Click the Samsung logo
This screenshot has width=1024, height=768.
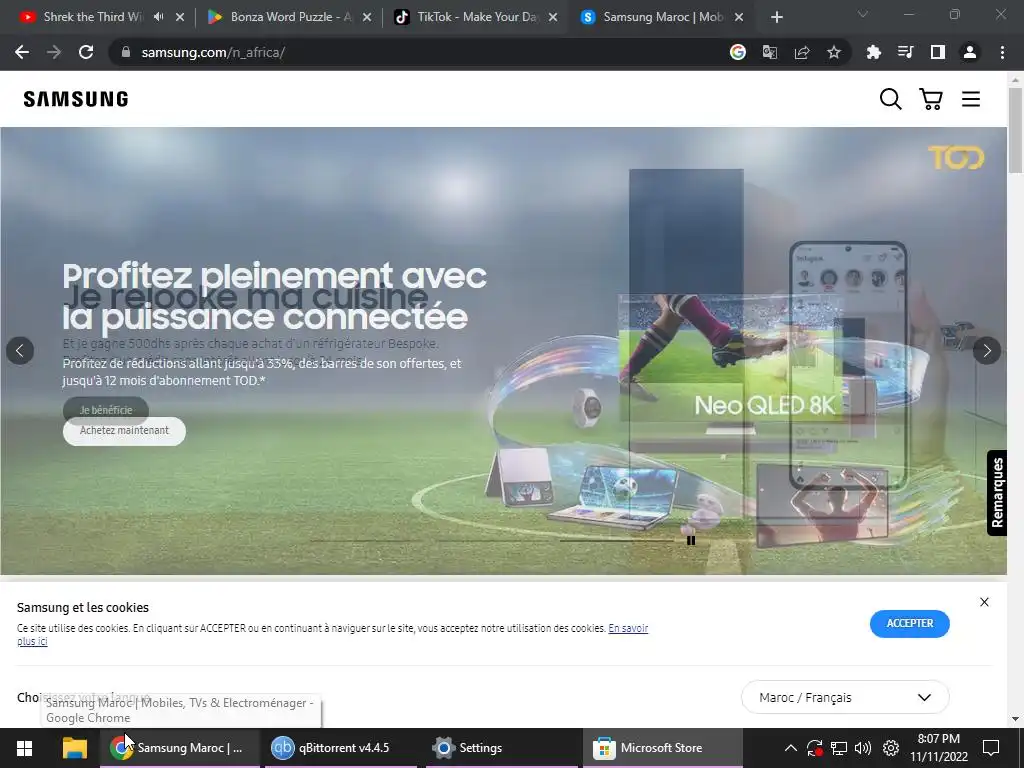76,99
